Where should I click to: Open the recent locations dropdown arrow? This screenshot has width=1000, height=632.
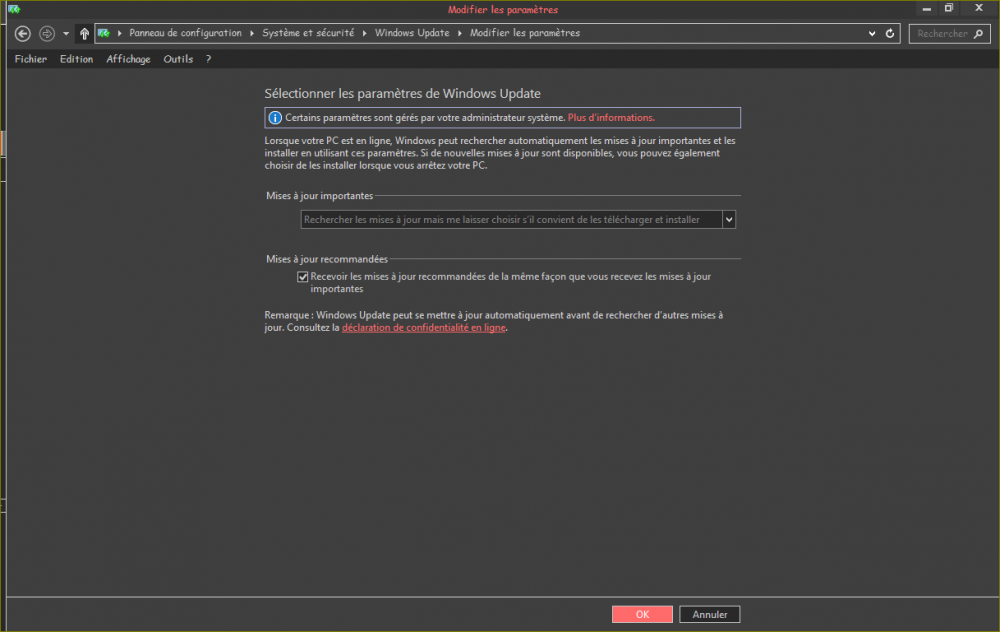[x=66, y=33]
